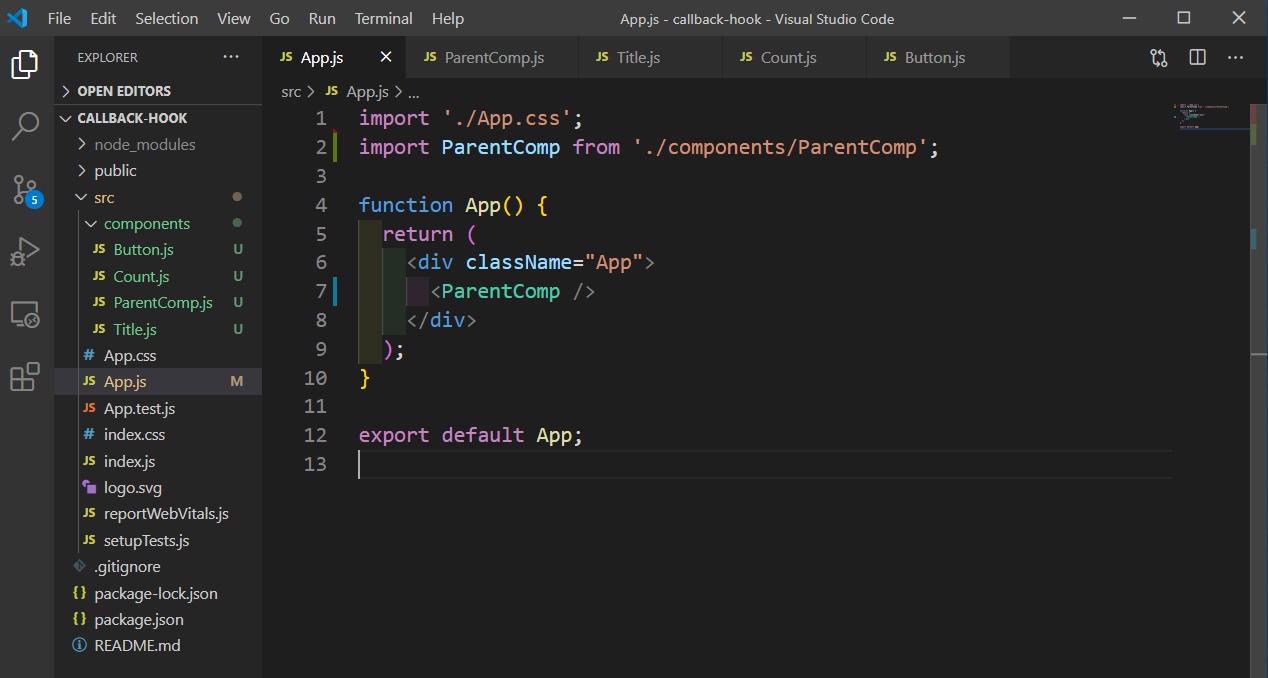Open Source Control view with 5 badge
The image size is (1268, 678).
tap(25, 189)
